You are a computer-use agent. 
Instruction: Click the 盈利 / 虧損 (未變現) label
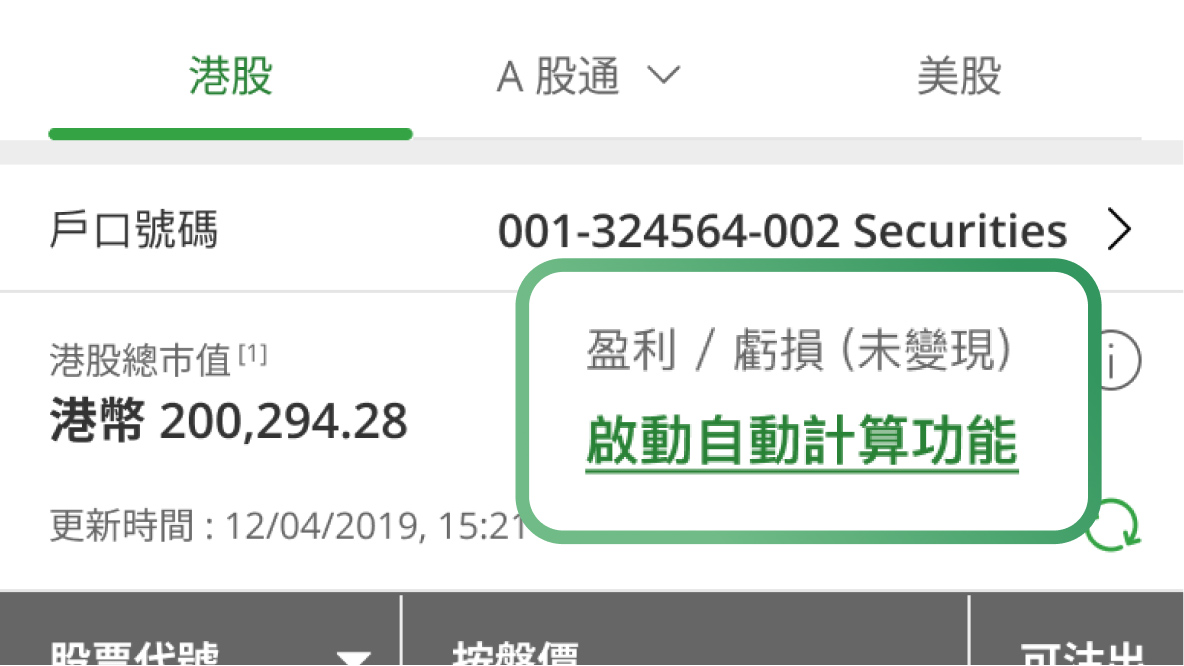pyautogui.click(x=799, y=350)
